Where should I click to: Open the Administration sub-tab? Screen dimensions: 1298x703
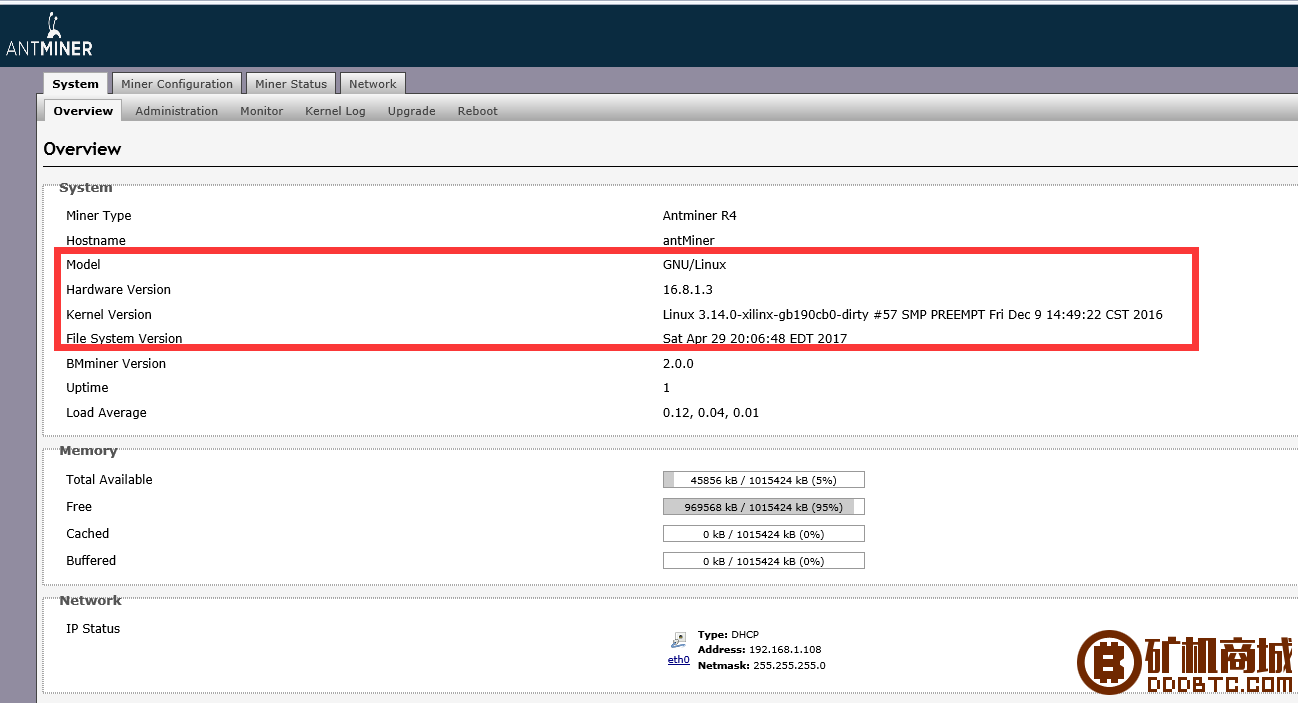tap(177, 111)
